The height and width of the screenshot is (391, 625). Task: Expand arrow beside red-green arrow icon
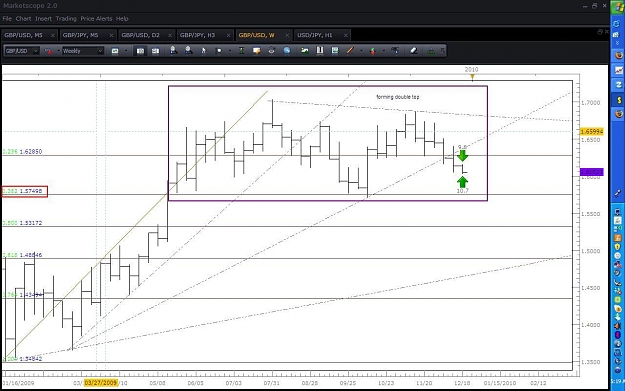(x=384, y=51)
